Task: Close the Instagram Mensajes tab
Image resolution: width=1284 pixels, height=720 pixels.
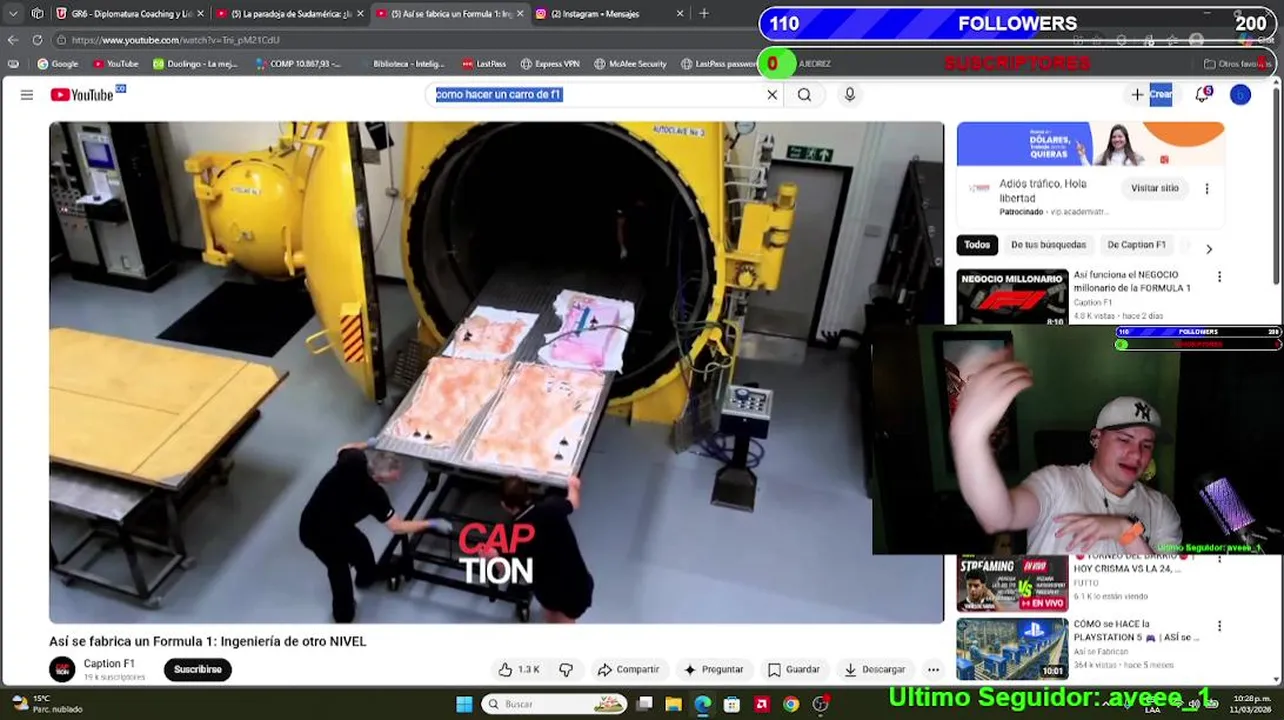Action: (680, 14)
